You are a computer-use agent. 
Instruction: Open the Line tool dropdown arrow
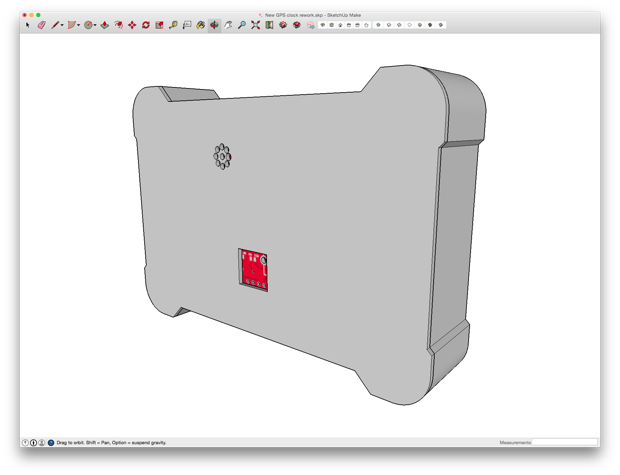(x=62, y=25)
